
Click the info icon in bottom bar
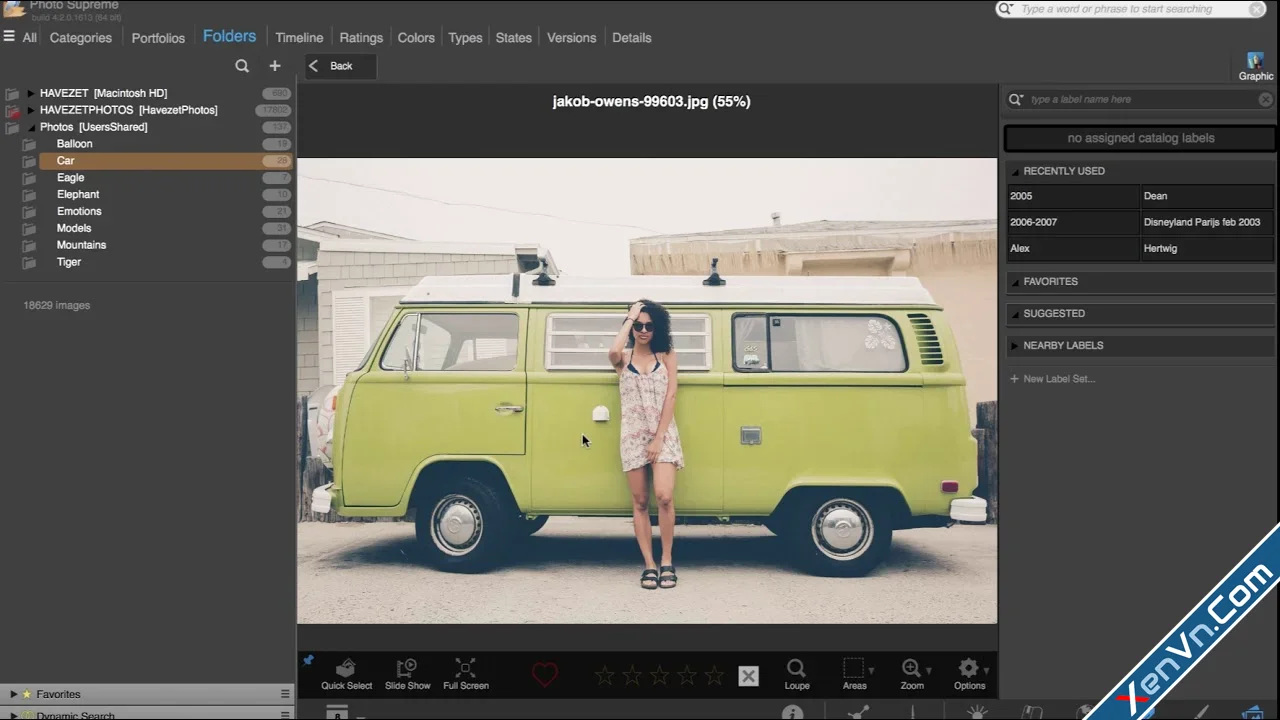[x=792, y=713]
